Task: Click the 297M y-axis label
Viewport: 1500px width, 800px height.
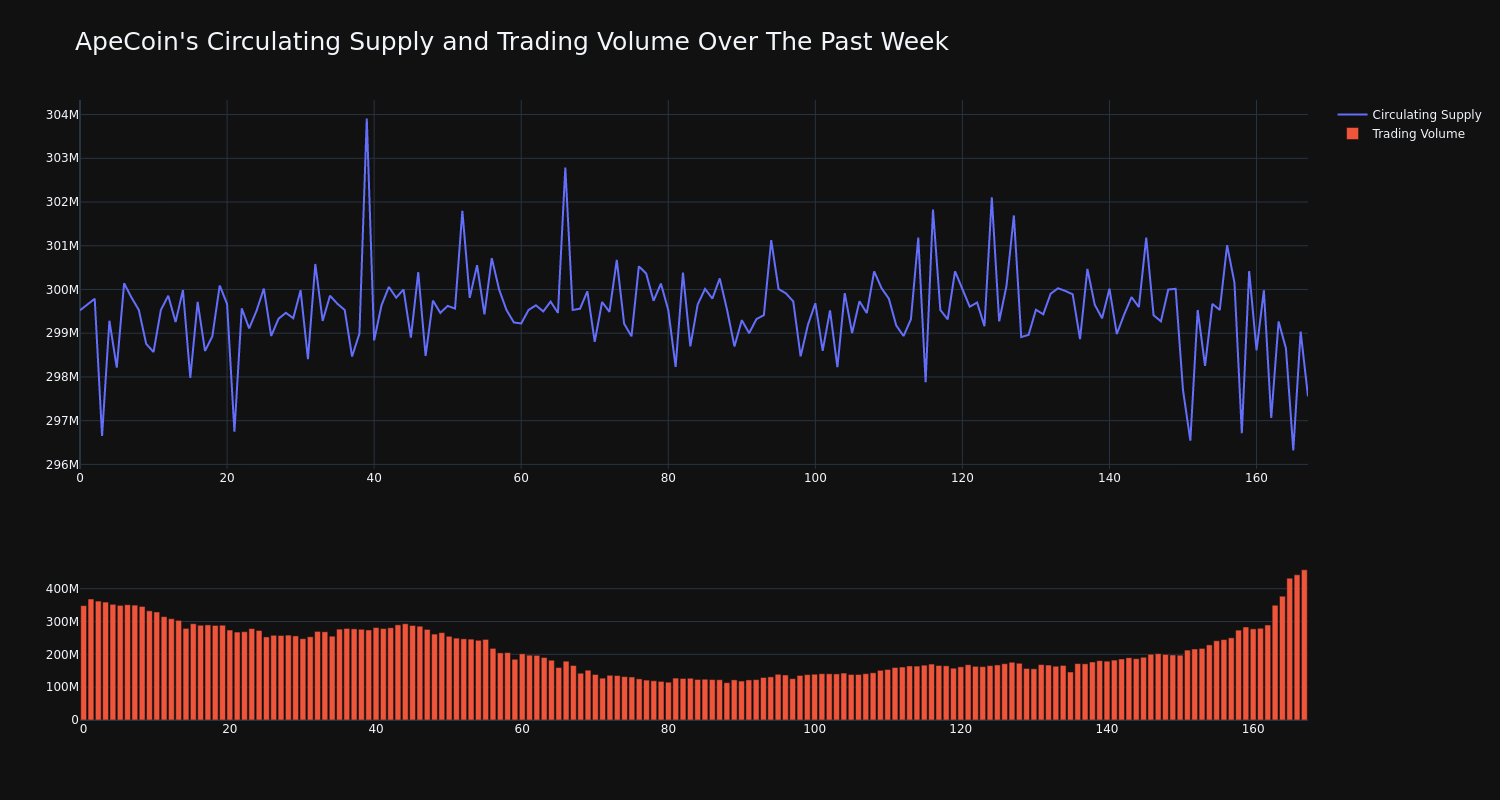Action: (x=62, y=421)
